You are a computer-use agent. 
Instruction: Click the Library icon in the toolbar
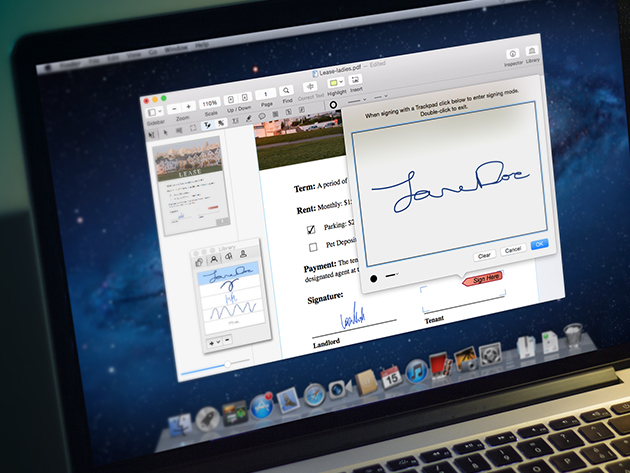534,51
